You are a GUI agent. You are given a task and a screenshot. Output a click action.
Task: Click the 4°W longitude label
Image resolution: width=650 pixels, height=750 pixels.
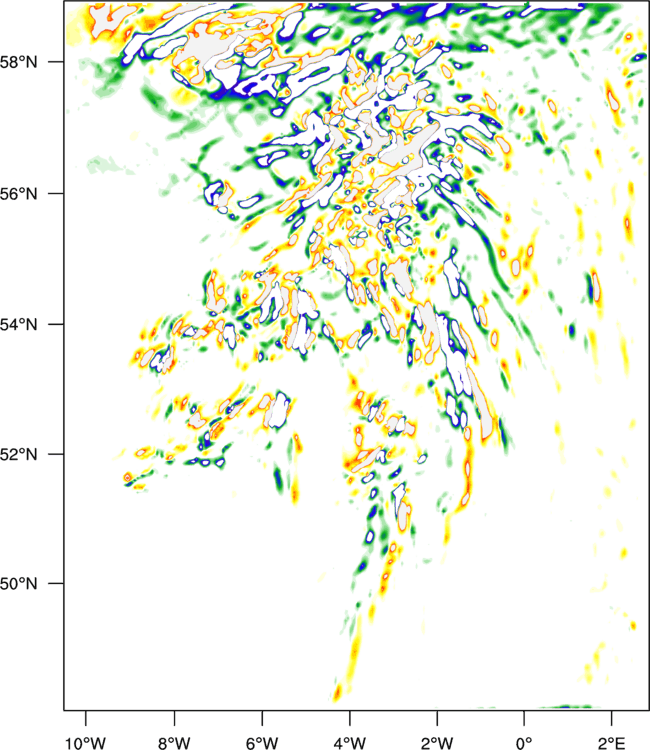click(350, 742)
